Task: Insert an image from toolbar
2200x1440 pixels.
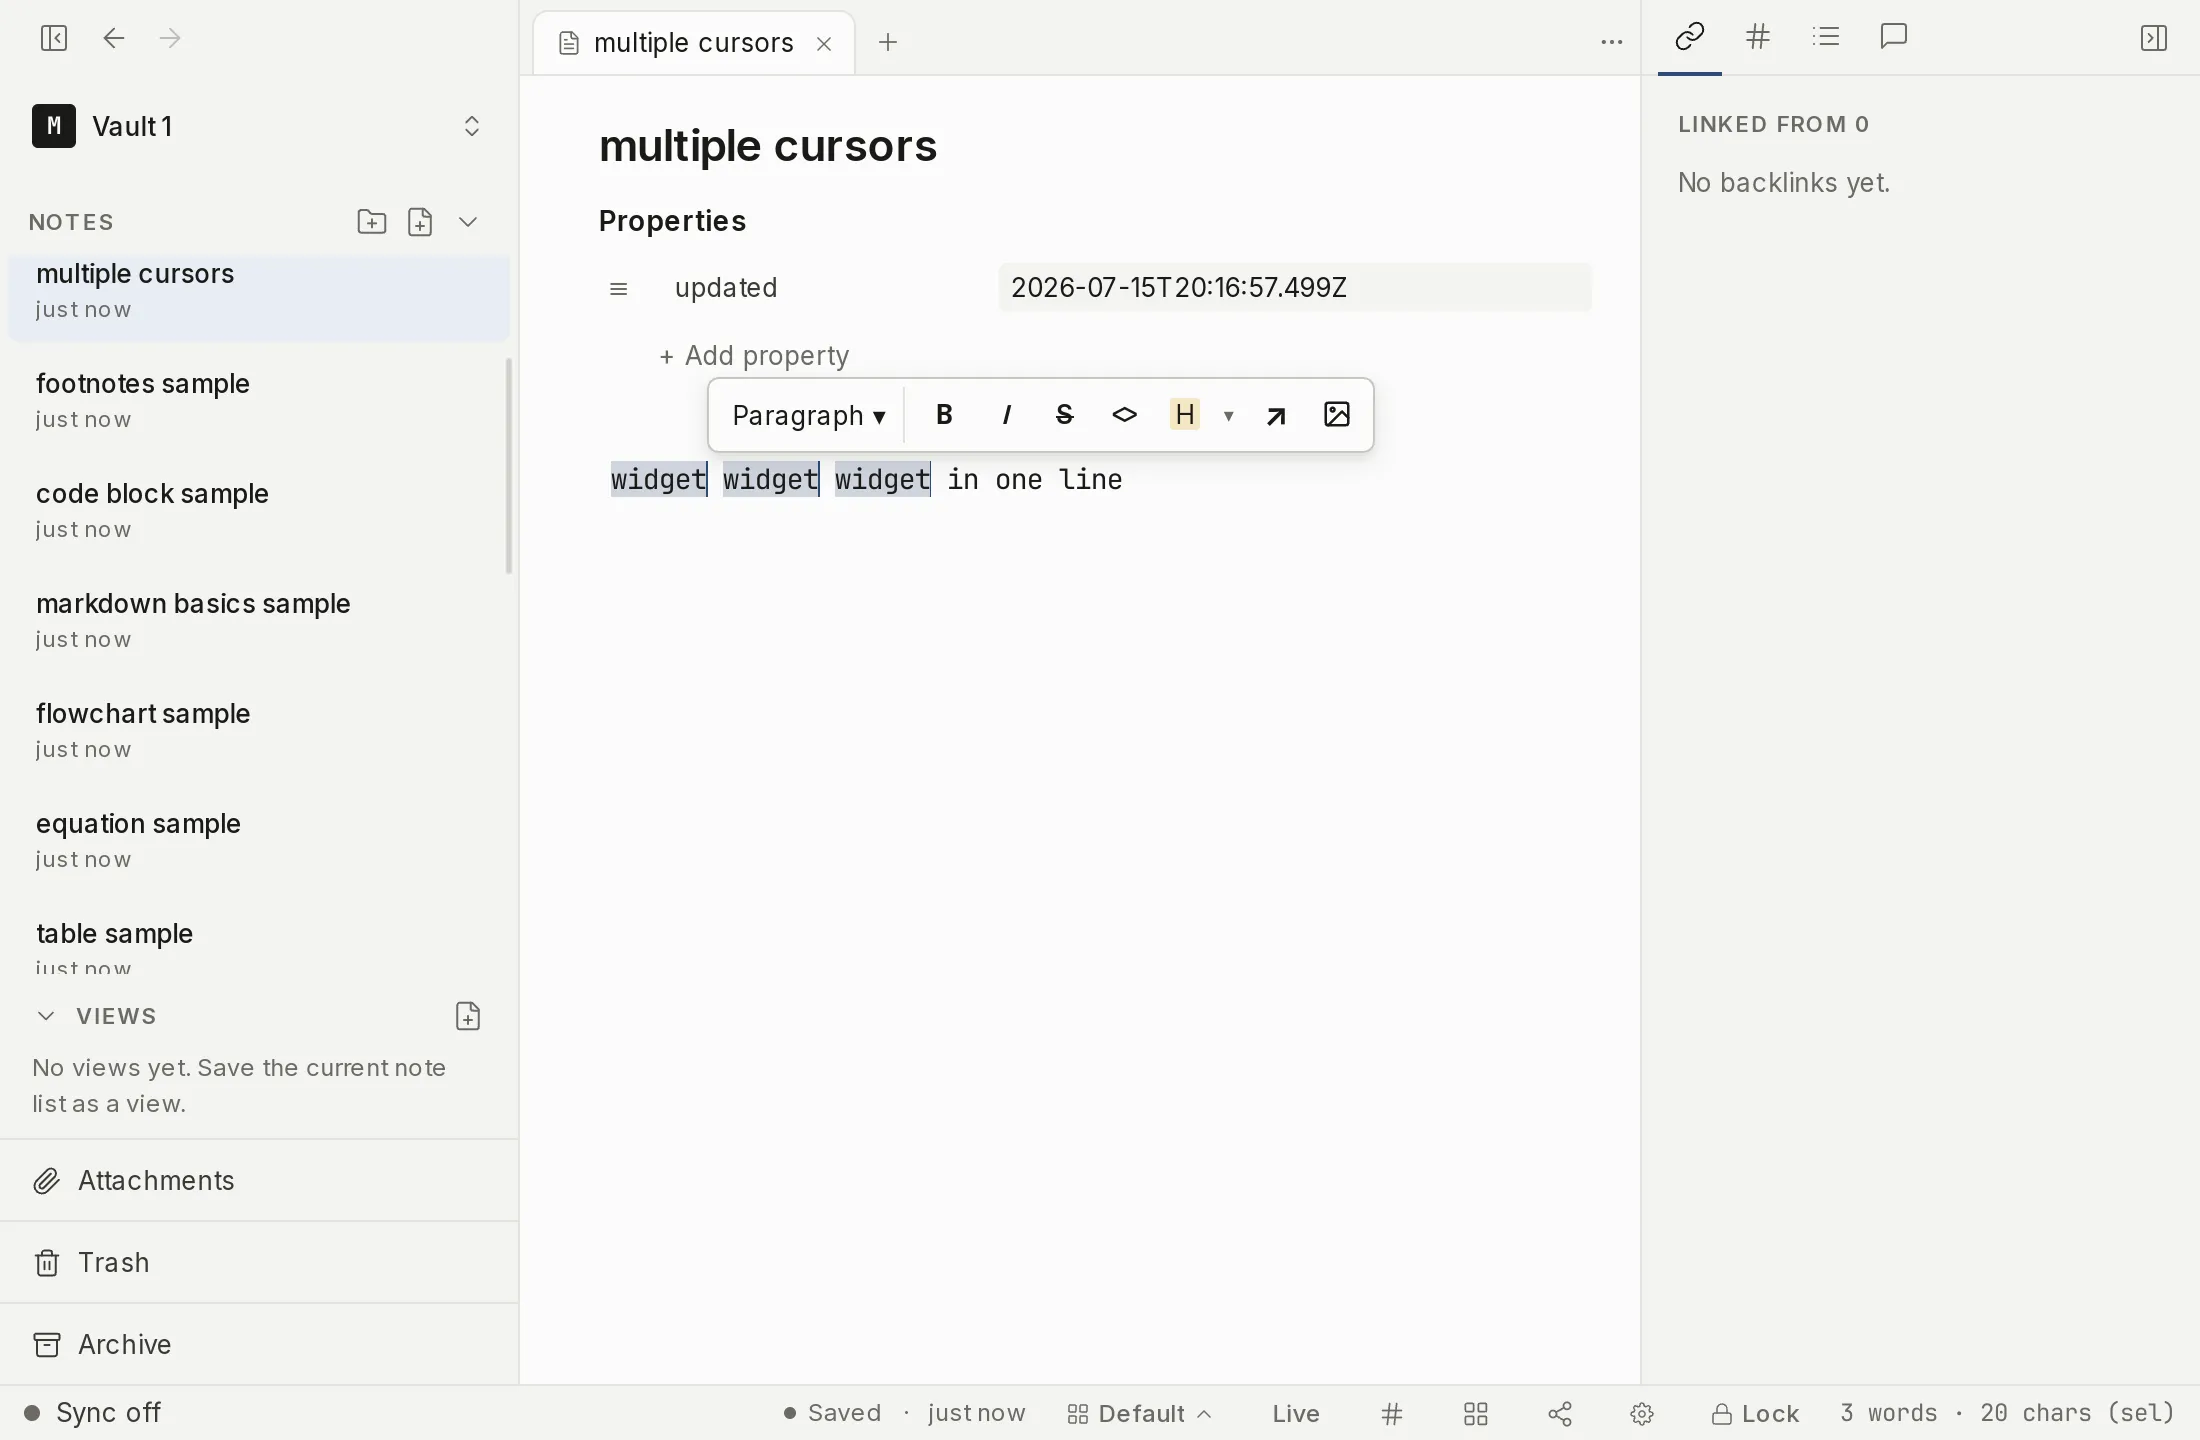Action: click(x=1337, y=414)
